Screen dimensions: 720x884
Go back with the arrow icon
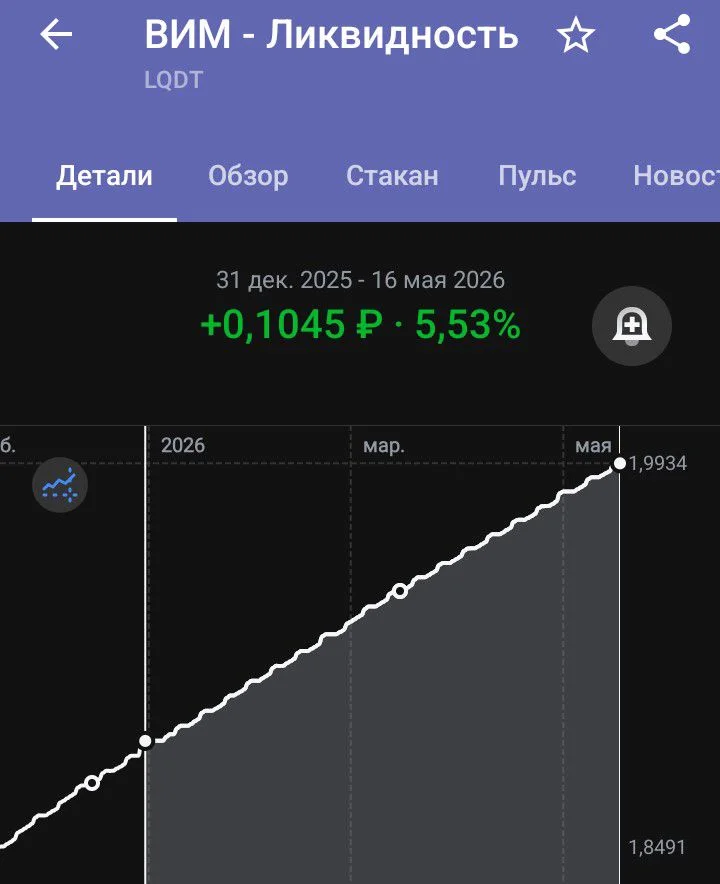[x=56, y=34]
